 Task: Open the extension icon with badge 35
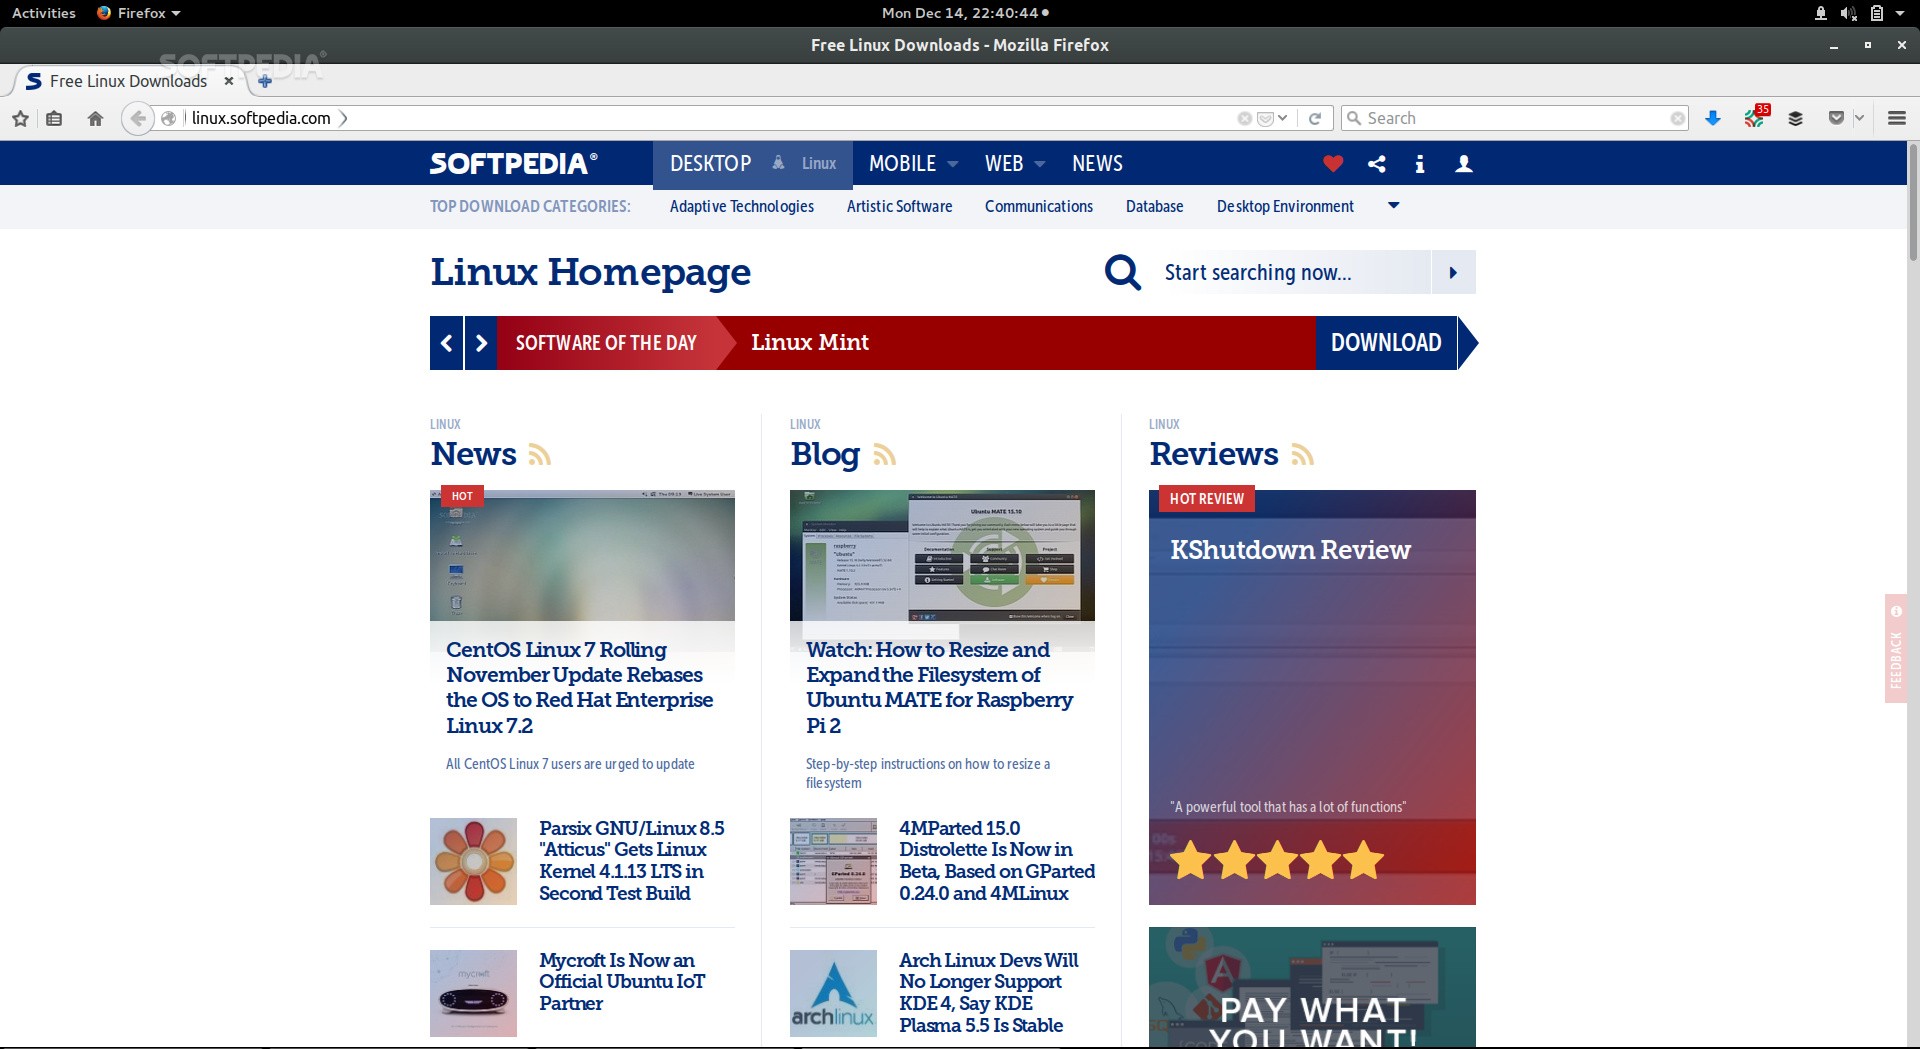[x=1755, y=117]
